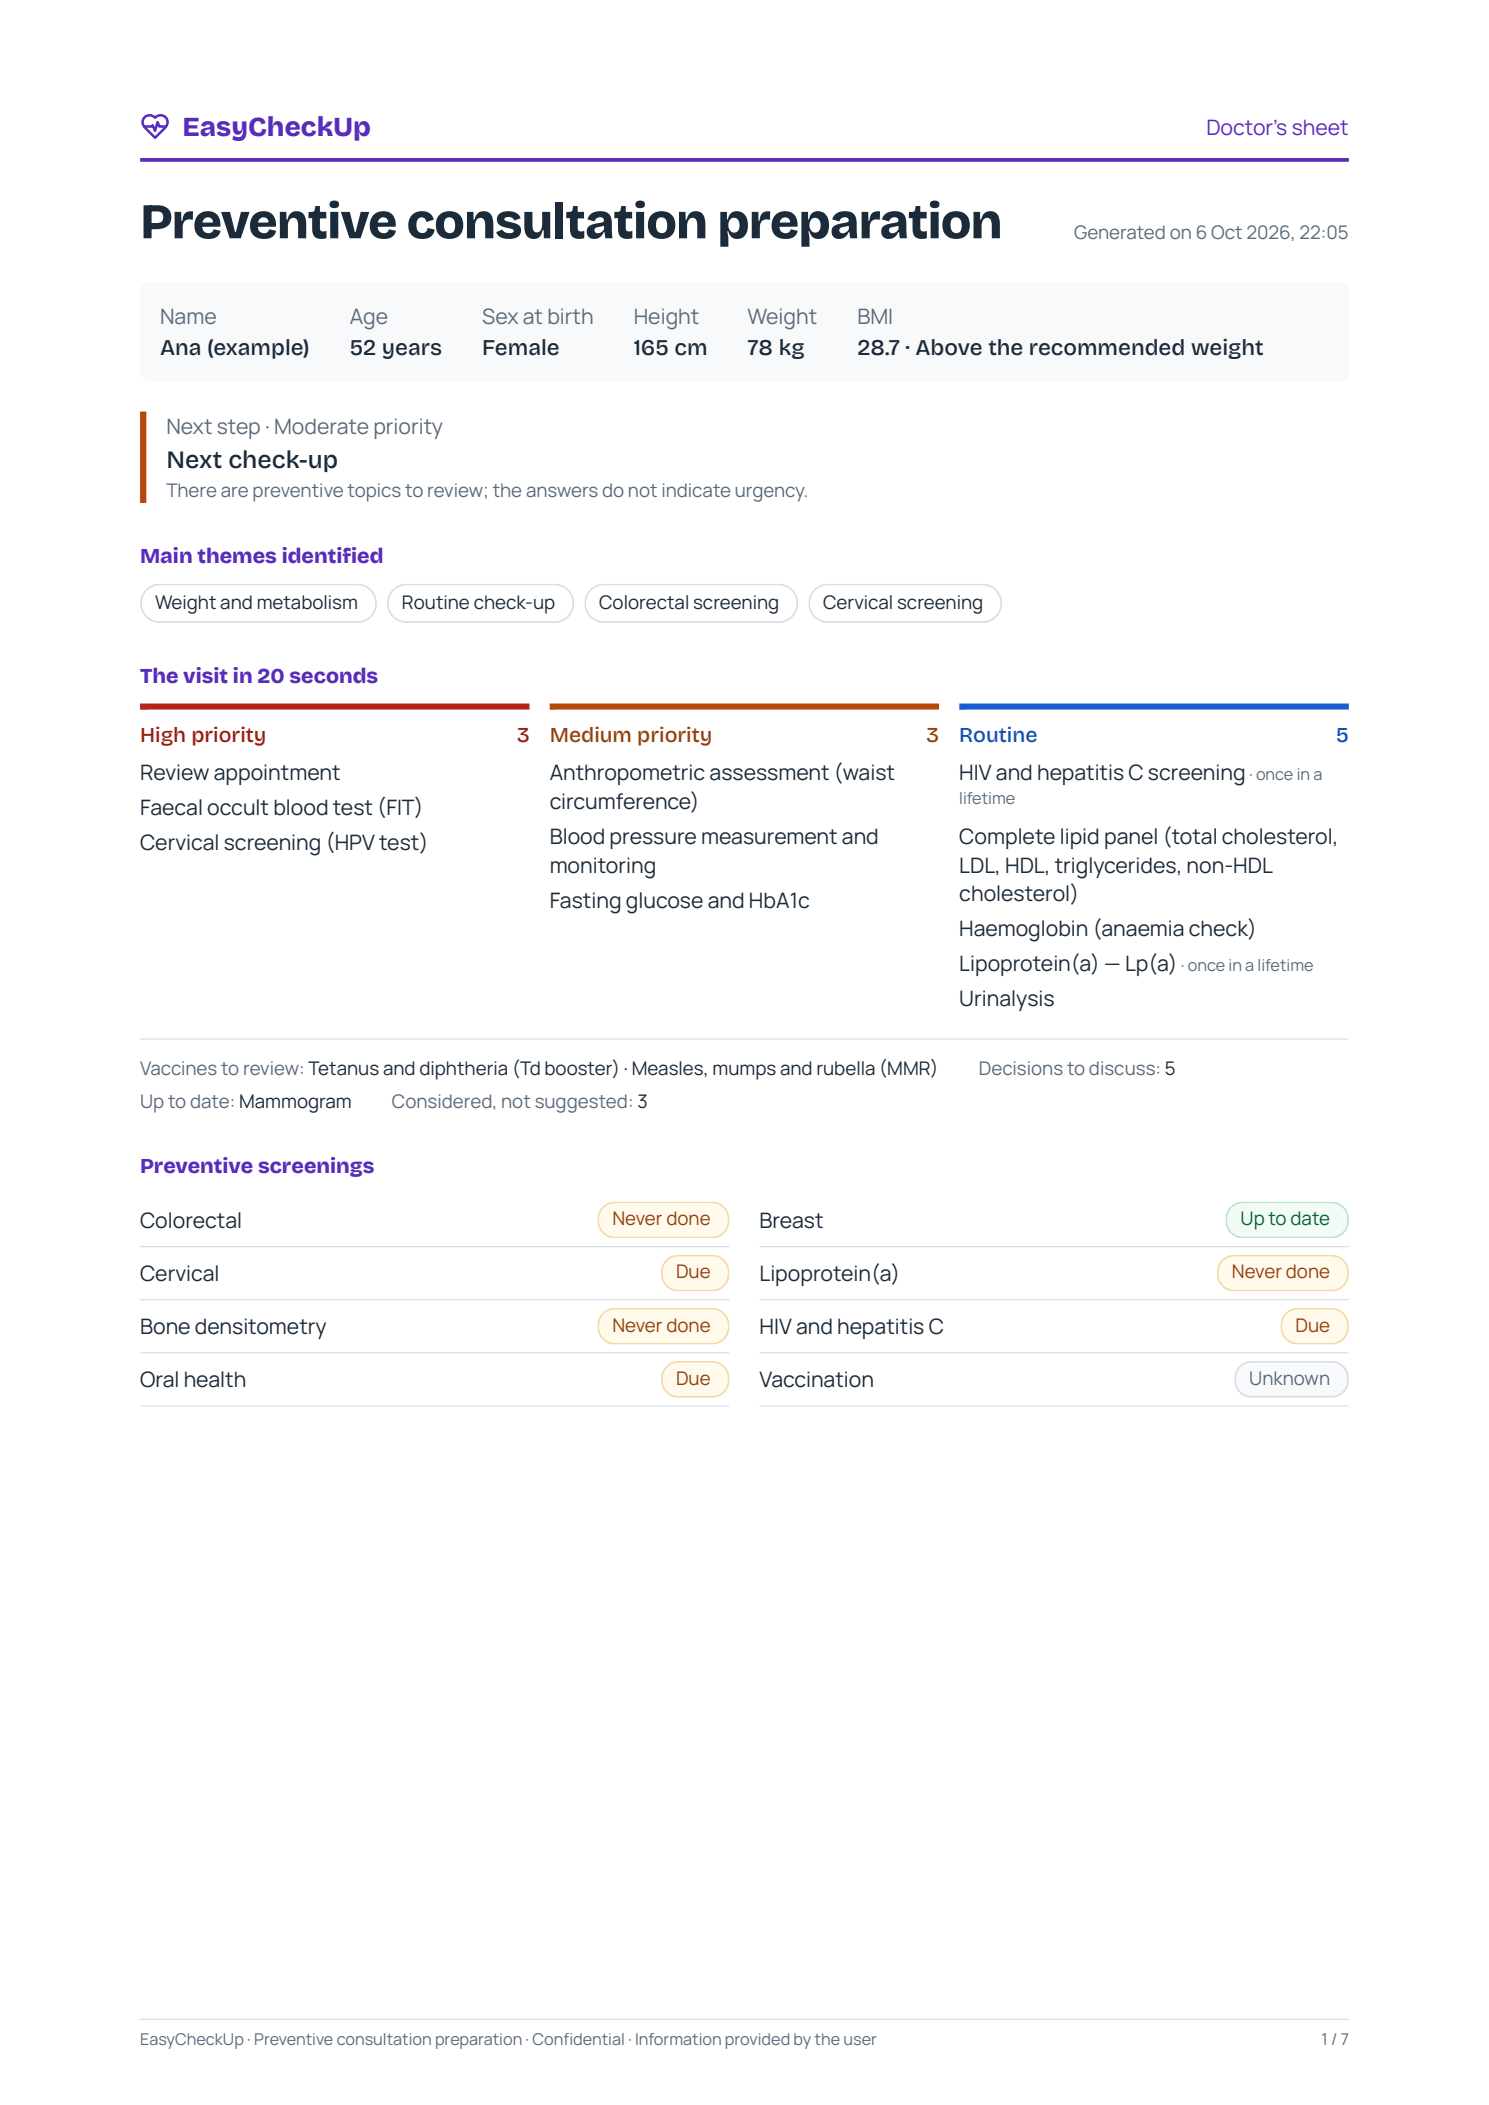
Task: Click the Fasting glucose and HbA1c item
Action: 680,901
